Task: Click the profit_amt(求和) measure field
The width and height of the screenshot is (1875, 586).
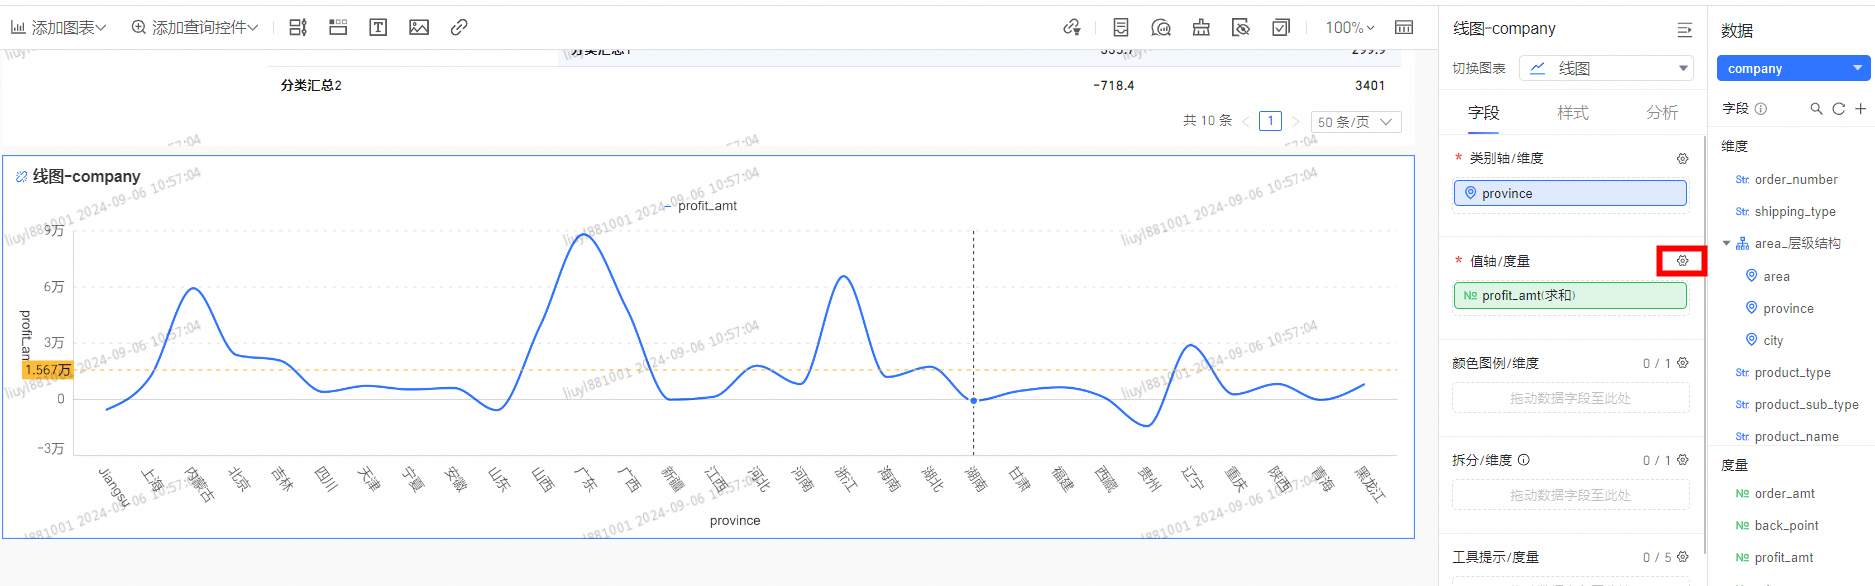Action: point(1569,296)
